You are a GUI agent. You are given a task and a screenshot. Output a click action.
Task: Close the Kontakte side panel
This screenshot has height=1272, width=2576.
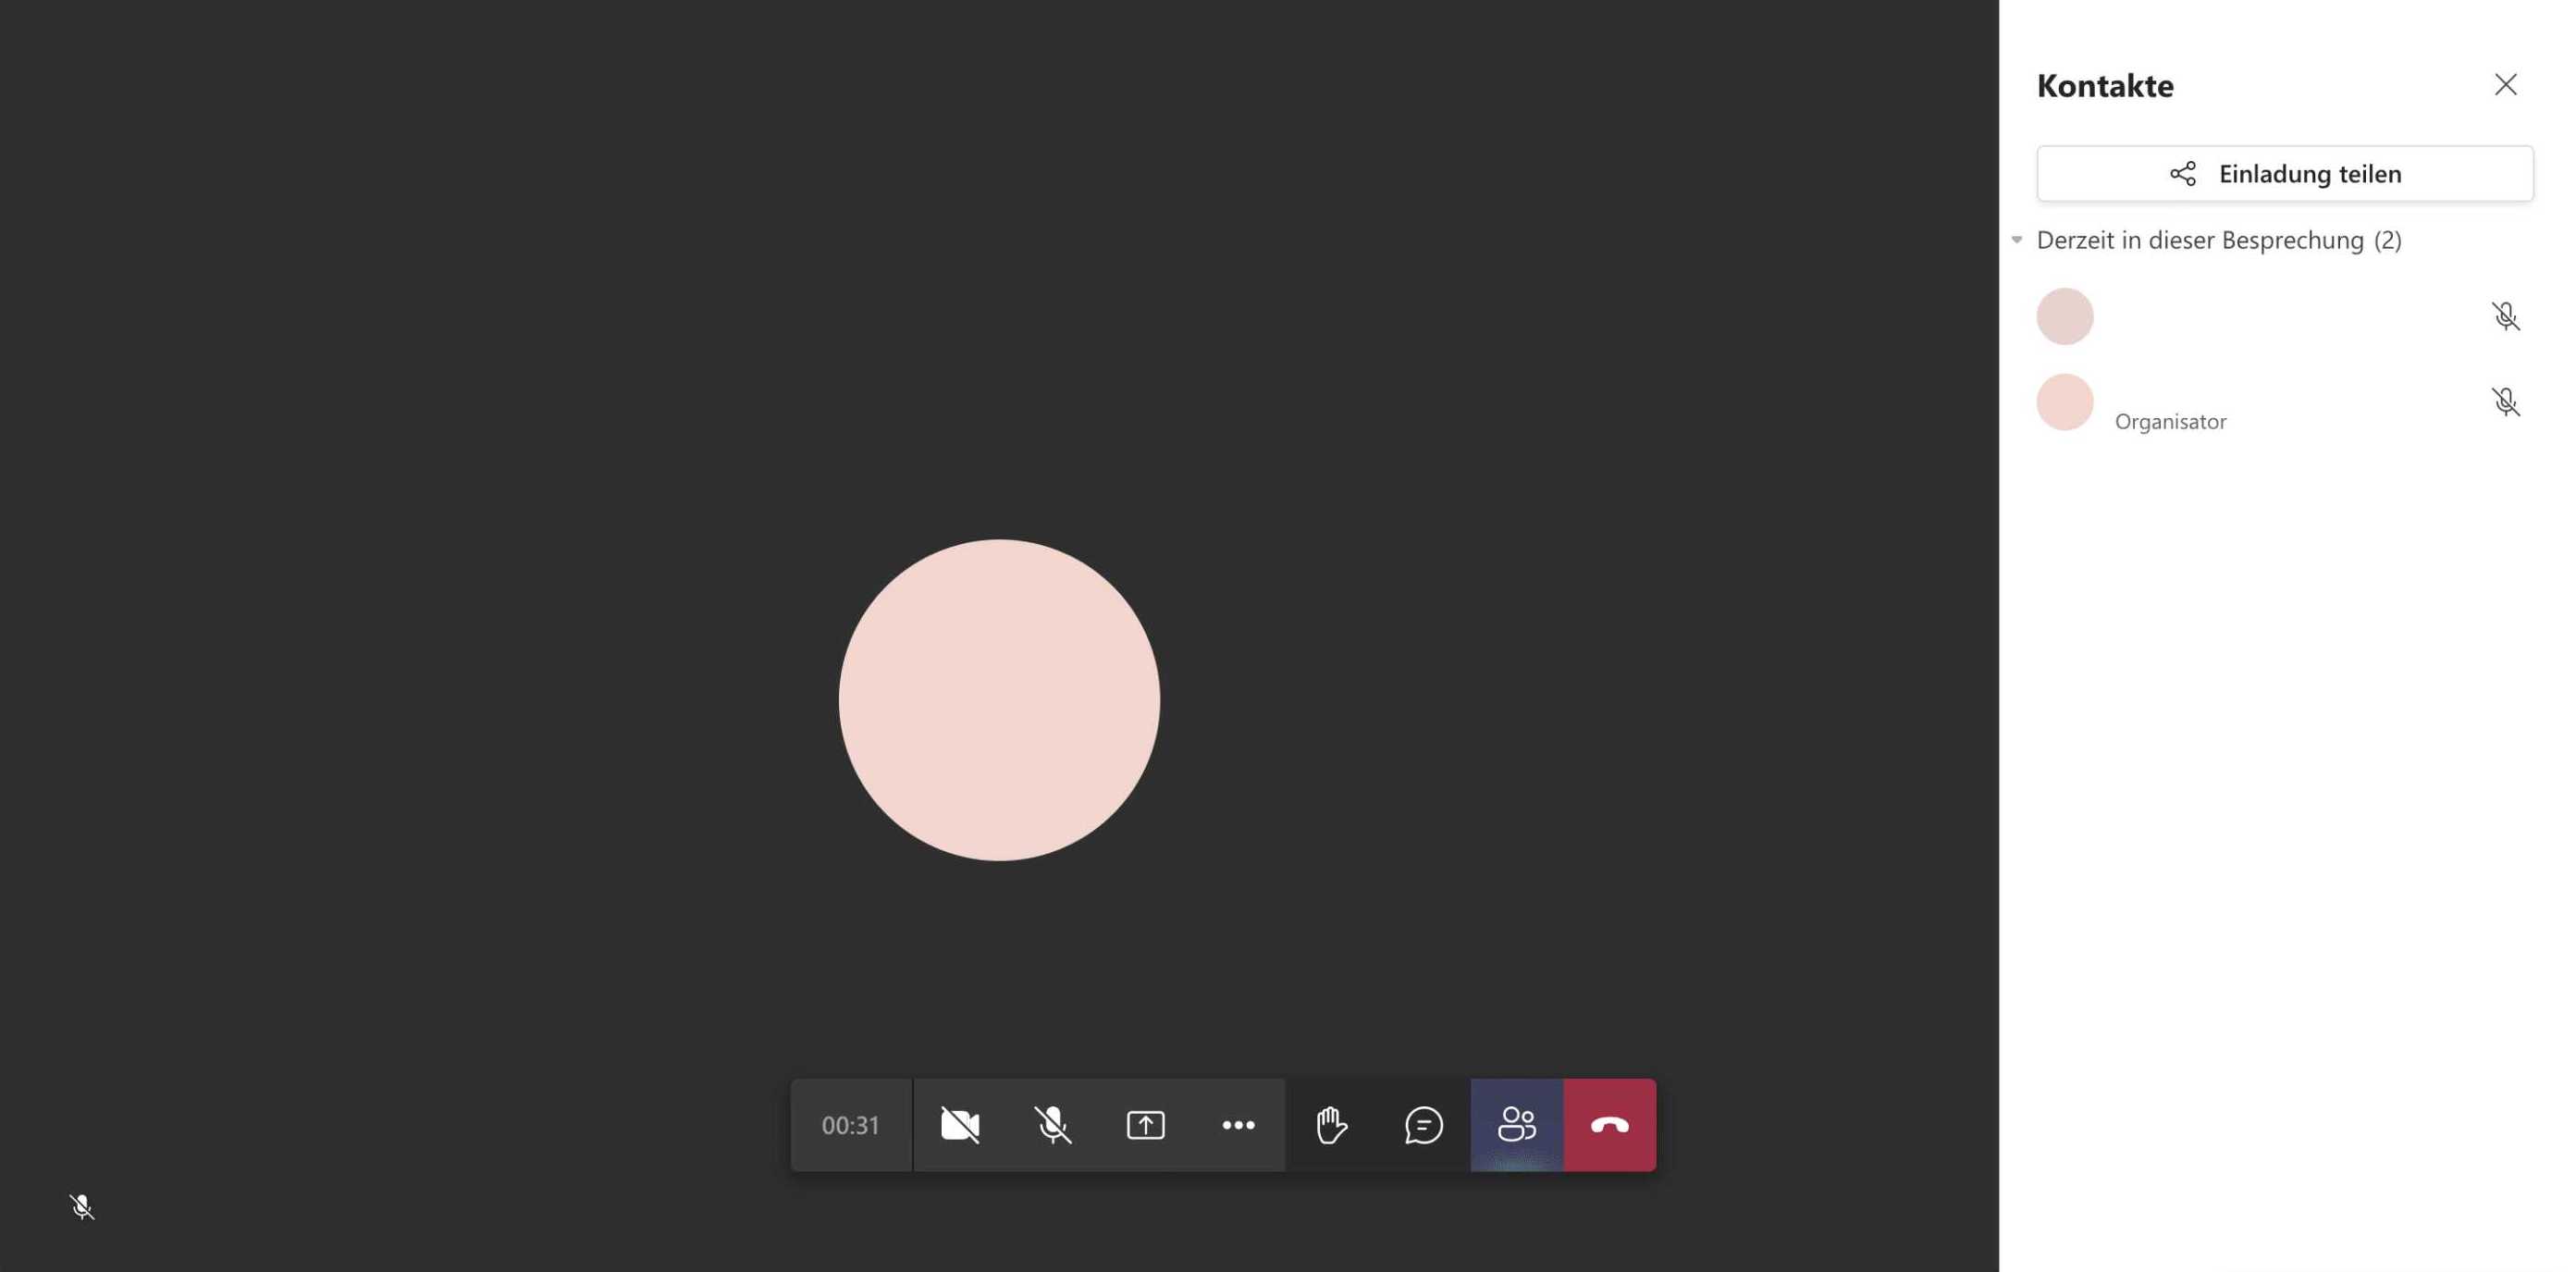click(2505, 85)
